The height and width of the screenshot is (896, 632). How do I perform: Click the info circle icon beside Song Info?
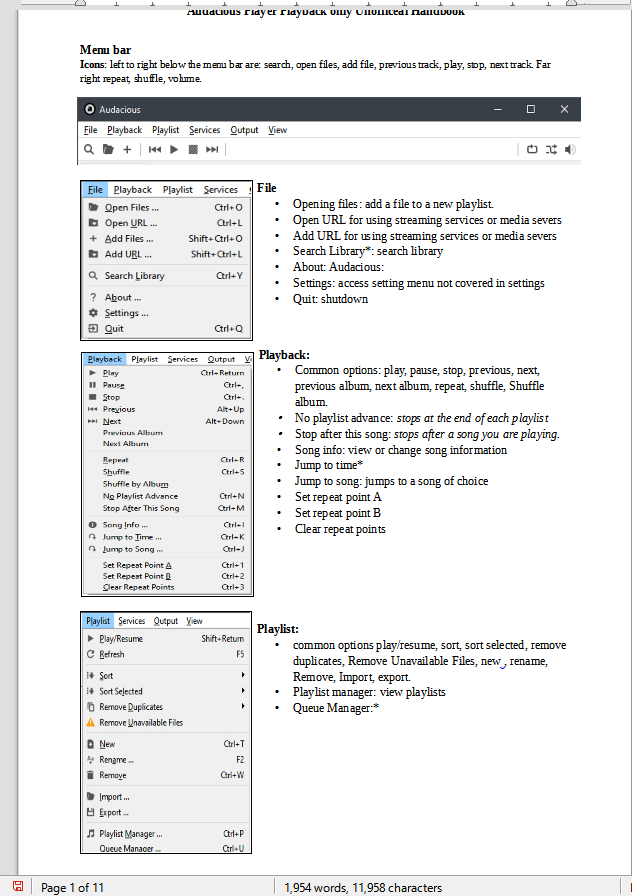93,525
